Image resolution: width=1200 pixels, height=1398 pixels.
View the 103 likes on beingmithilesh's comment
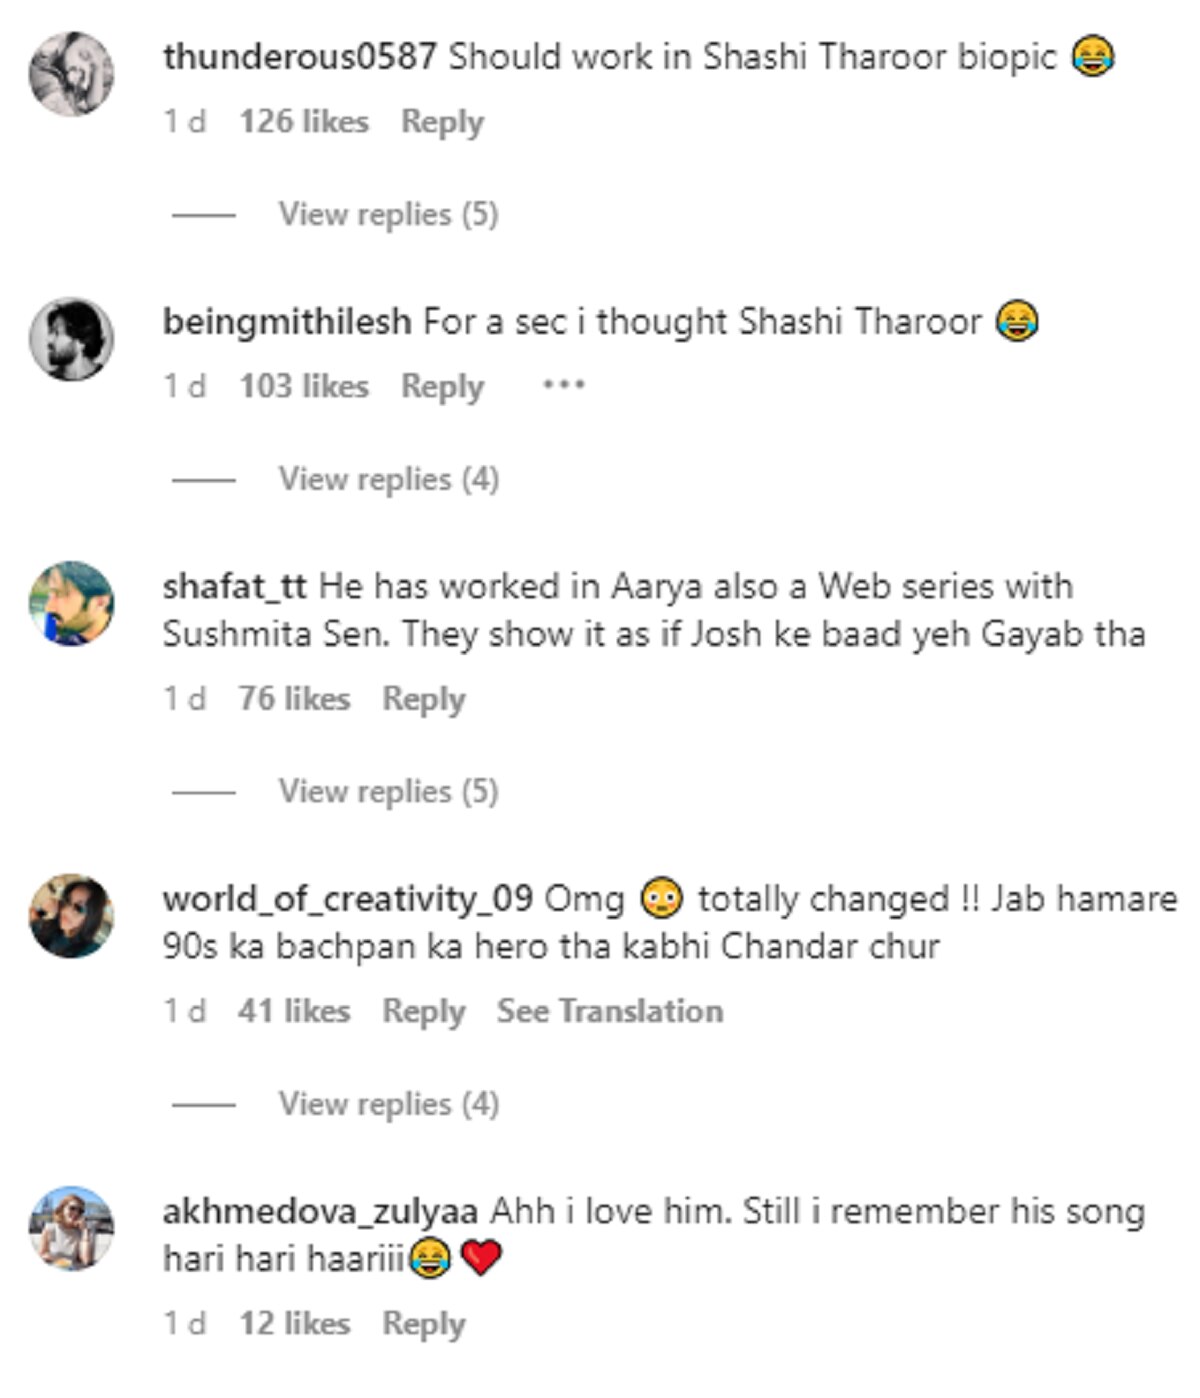coord(304,386)
